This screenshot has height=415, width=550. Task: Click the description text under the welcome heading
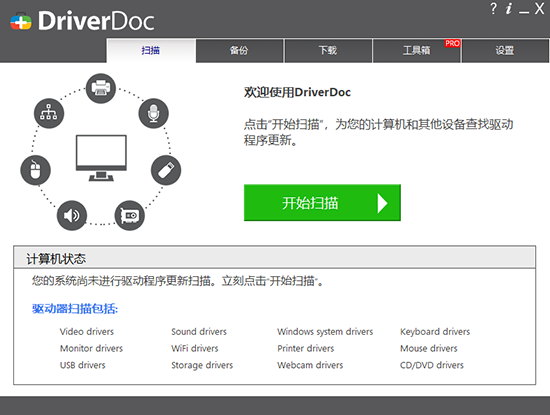tap(378, 132)
